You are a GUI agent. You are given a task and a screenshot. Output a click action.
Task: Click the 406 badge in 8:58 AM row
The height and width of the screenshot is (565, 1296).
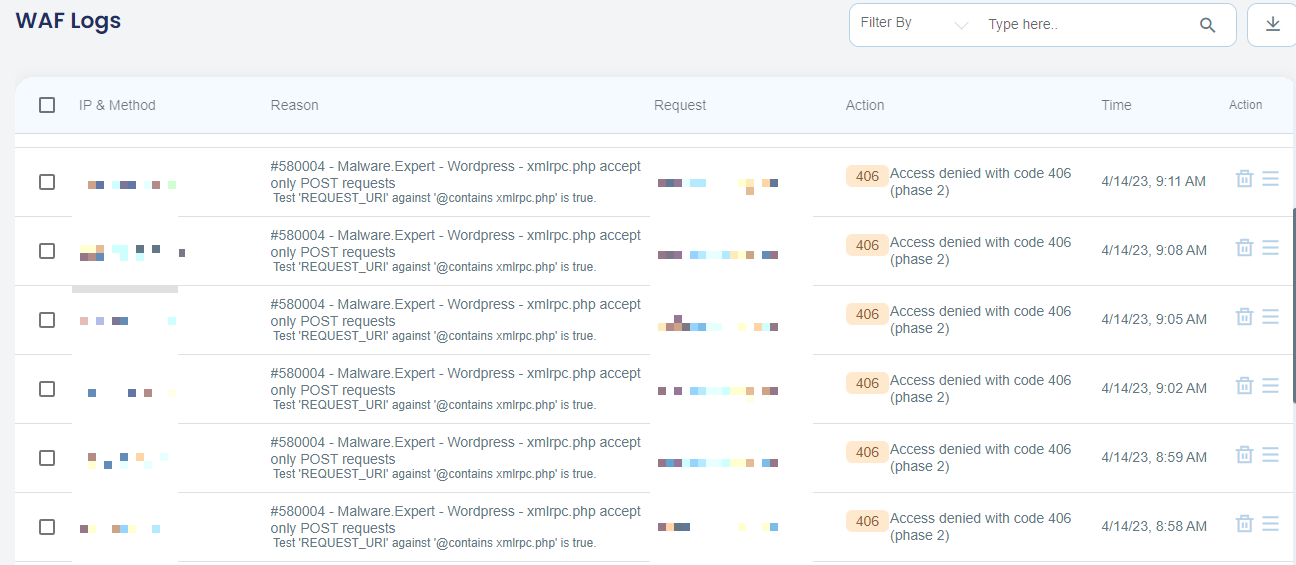pyautogui.click(x=867, y=521)
